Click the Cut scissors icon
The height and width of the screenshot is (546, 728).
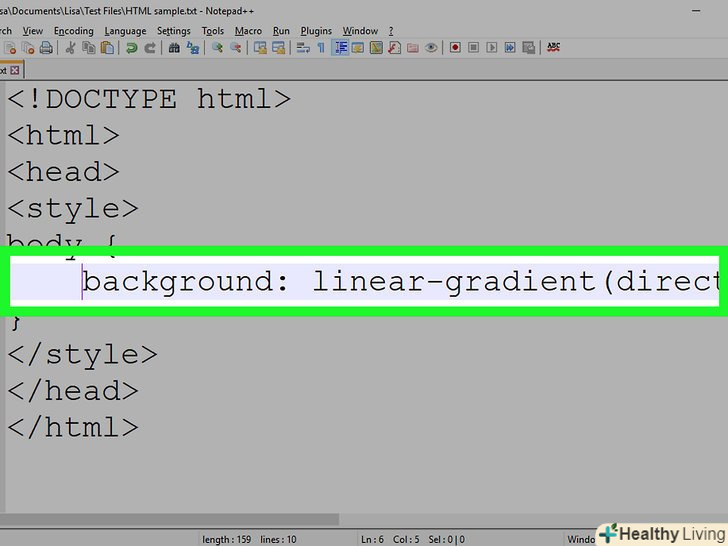[70, 47]
